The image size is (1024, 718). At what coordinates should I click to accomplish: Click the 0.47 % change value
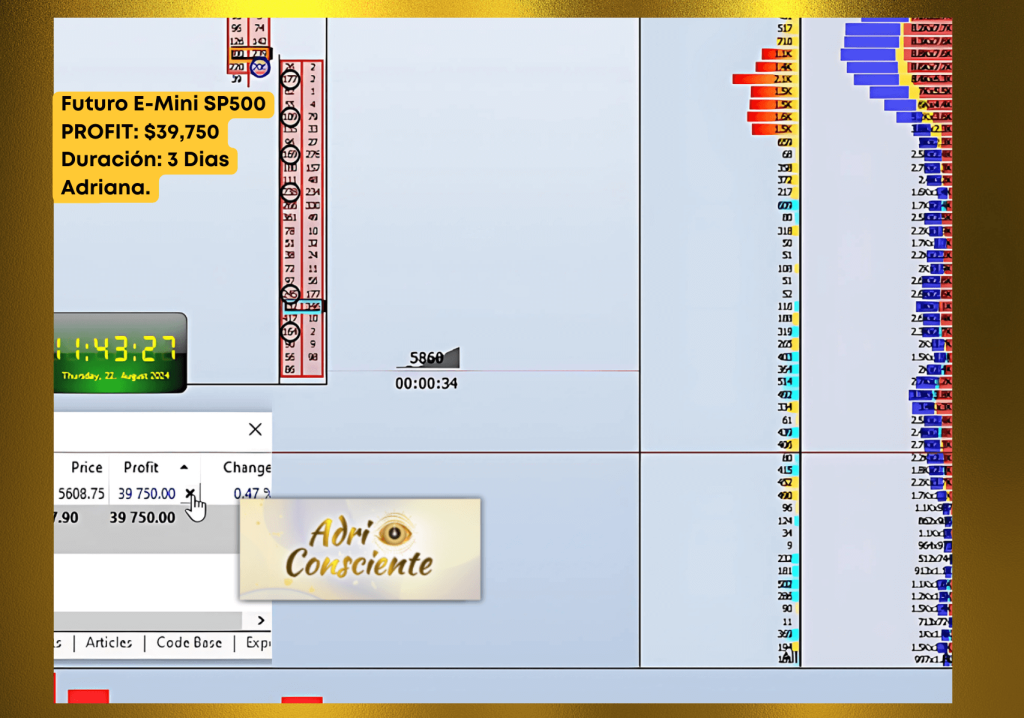point(250,494)
